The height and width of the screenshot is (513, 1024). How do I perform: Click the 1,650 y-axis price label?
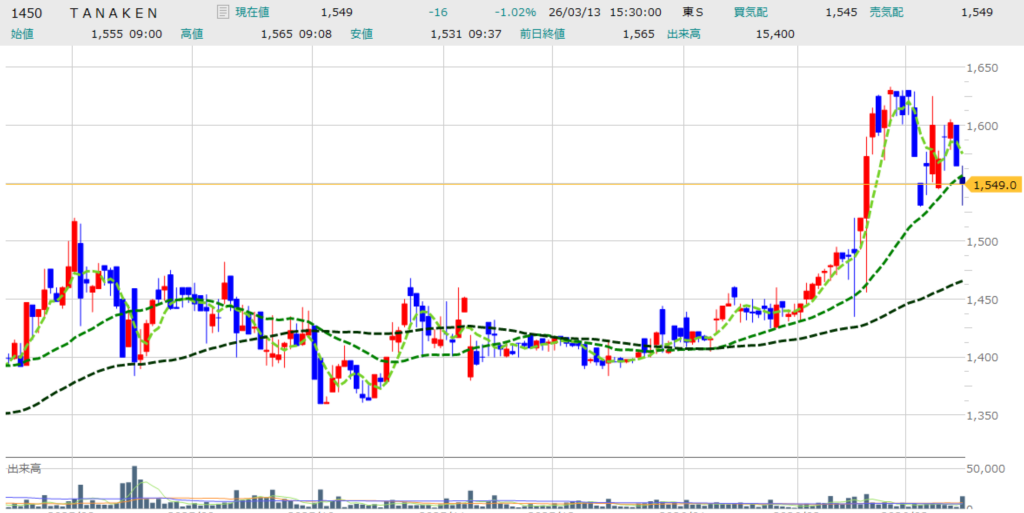(984, 68)
